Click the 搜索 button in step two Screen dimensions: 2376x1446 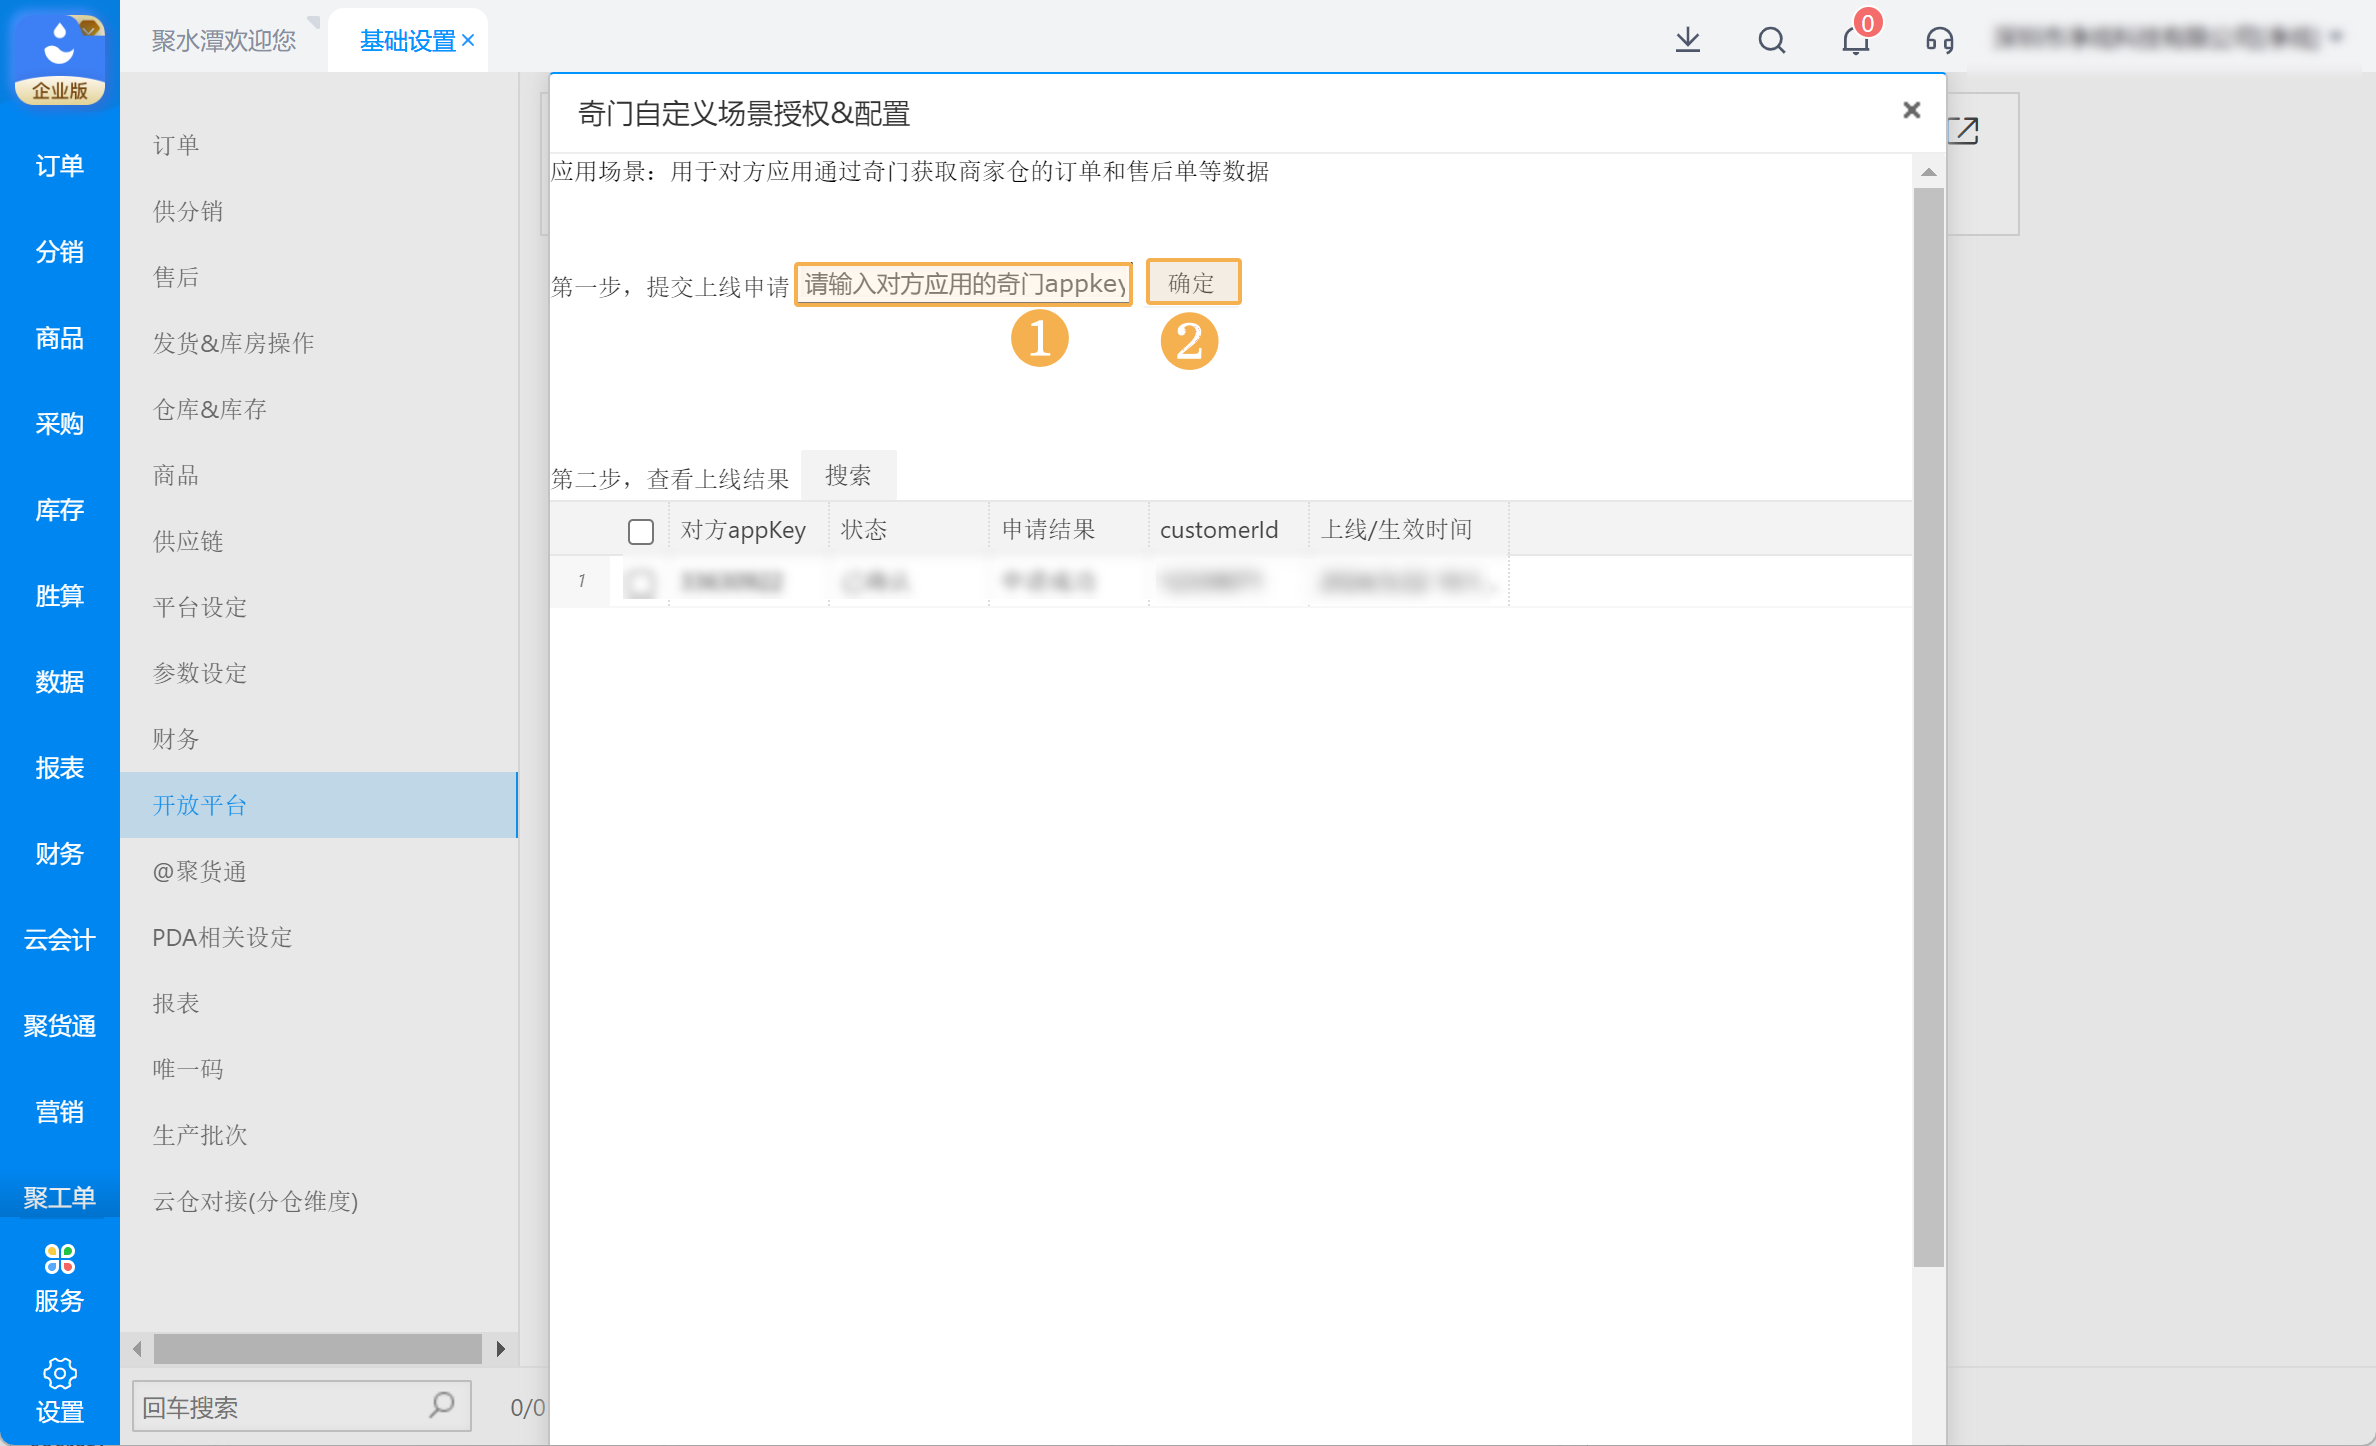click(x=848, y=476)
